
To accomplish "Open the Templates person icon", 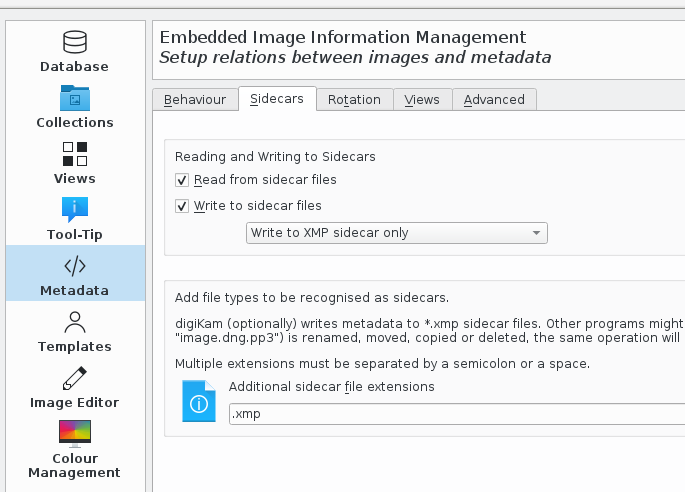I will (x=75, y=322).
